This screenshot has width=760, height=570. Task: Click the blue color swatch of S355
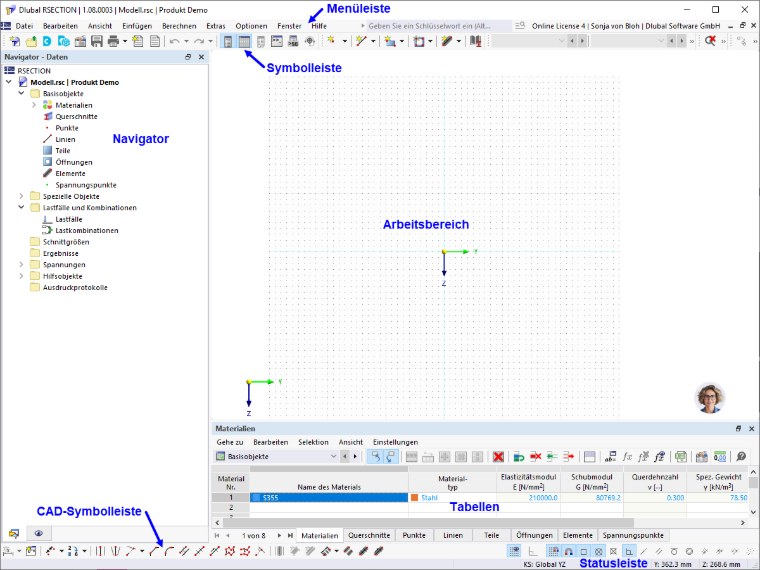pos(256,498)
